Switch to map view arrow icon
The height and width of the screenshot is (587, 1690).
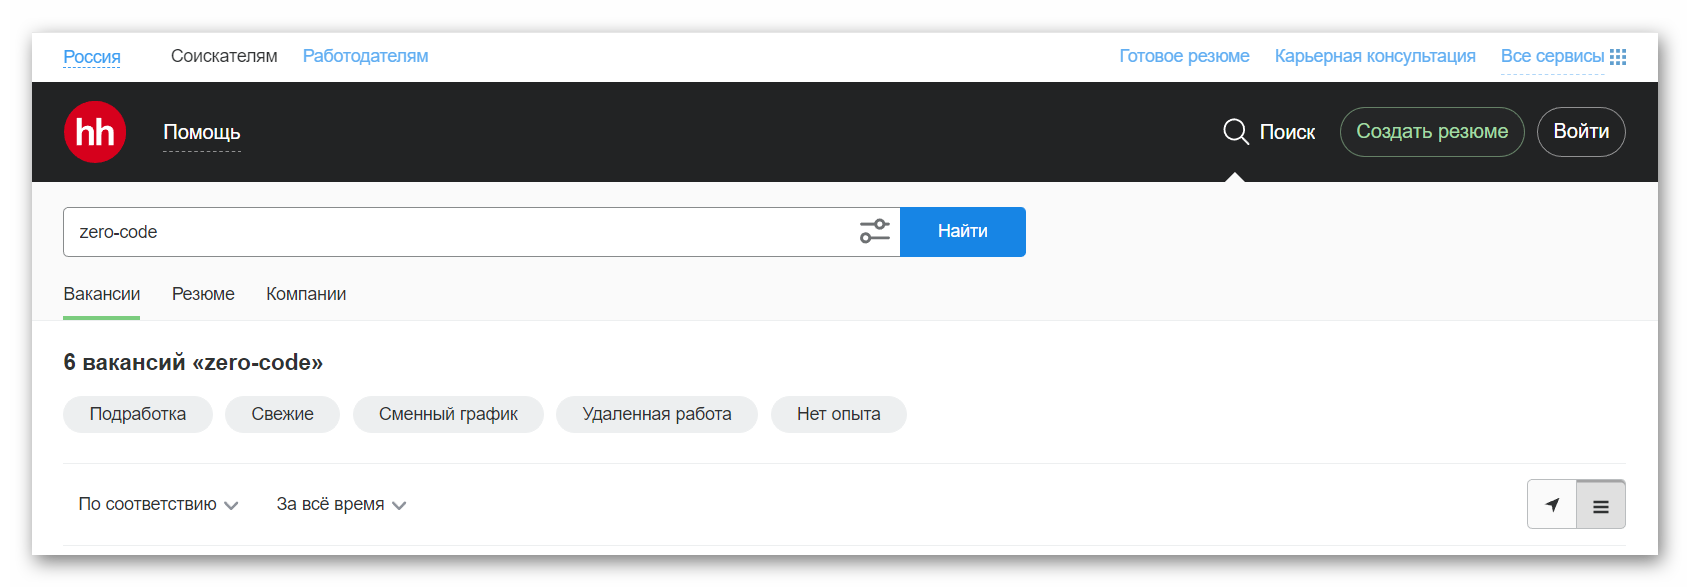pos(1552,505)
